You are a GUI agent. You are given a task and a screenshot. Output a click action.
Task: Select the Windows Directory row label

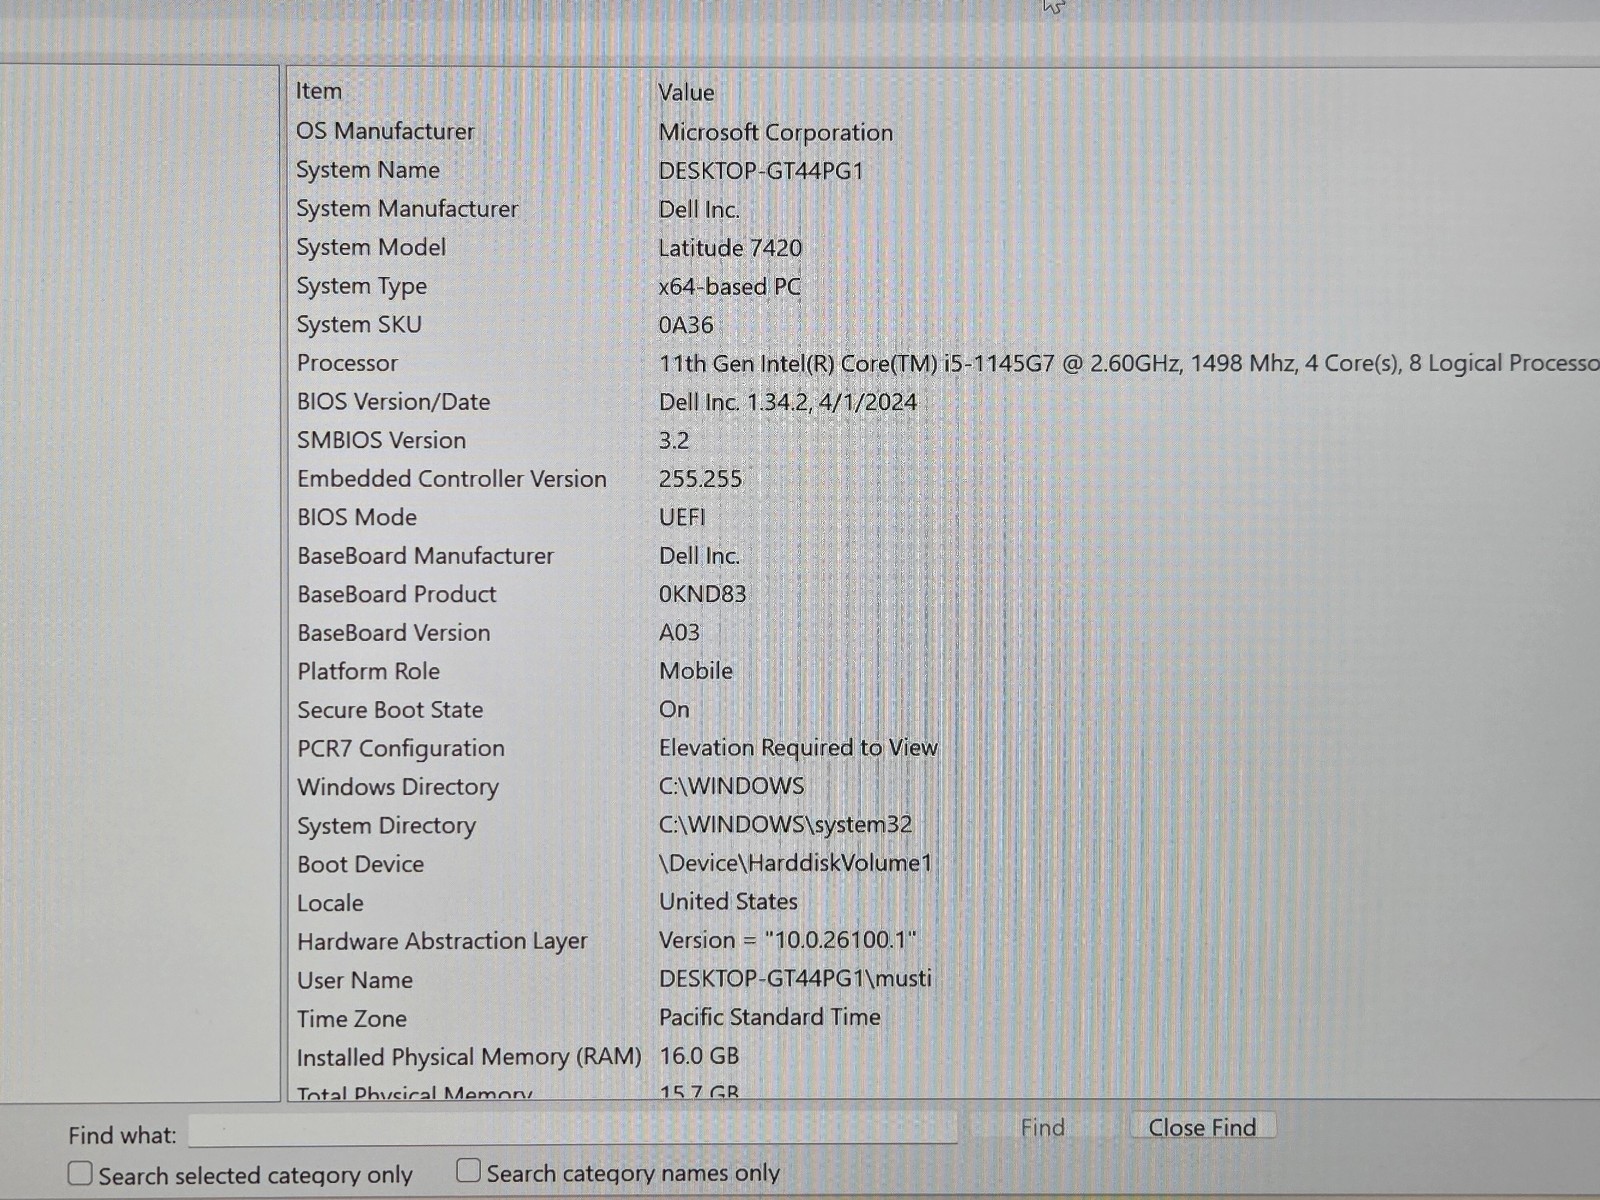click(x=398, y=787)
